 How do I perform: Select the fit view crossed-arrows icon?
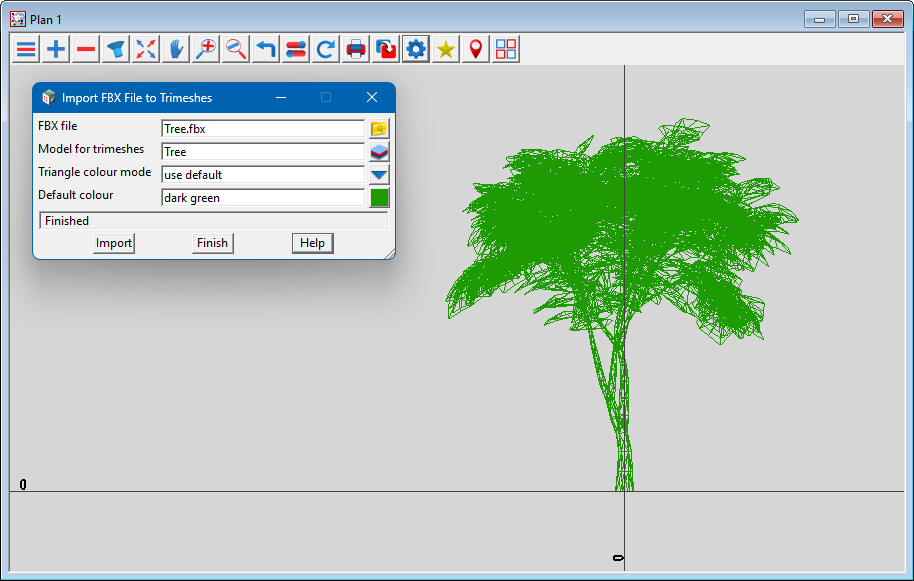tap(146, 49)
